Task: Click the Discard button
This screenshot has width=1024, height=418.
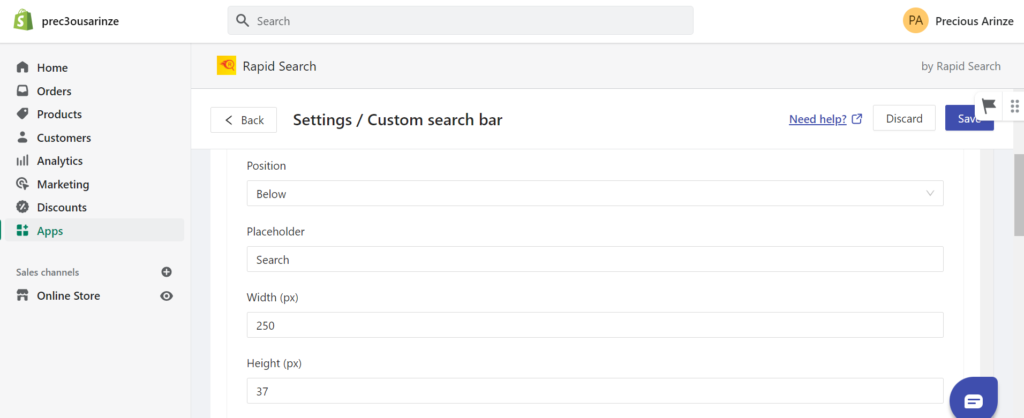Action: (904, 118)
